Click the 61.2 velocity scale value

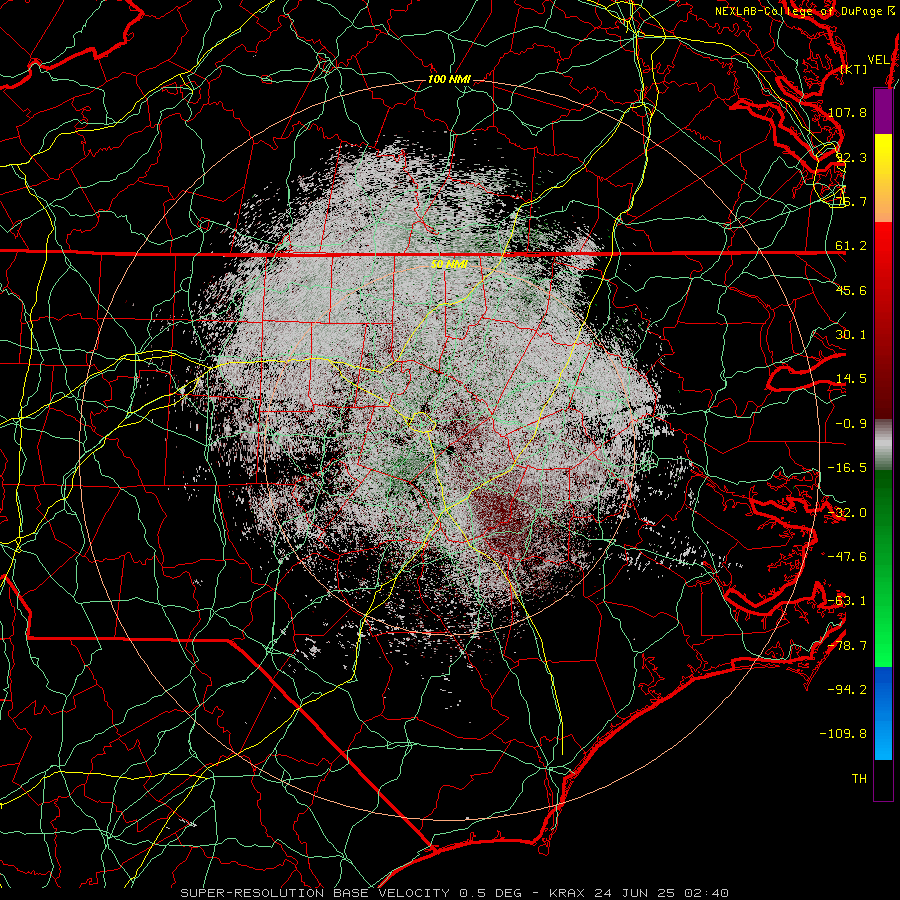[x=851, y=246]
